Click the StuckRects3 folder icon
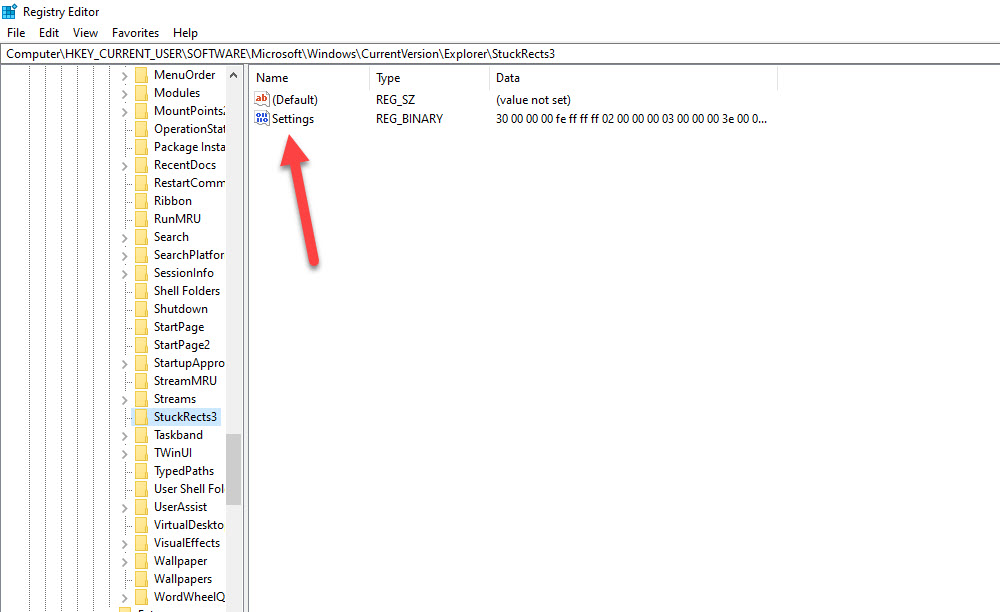The image size is (1000, 612). [x=141, y=417]
